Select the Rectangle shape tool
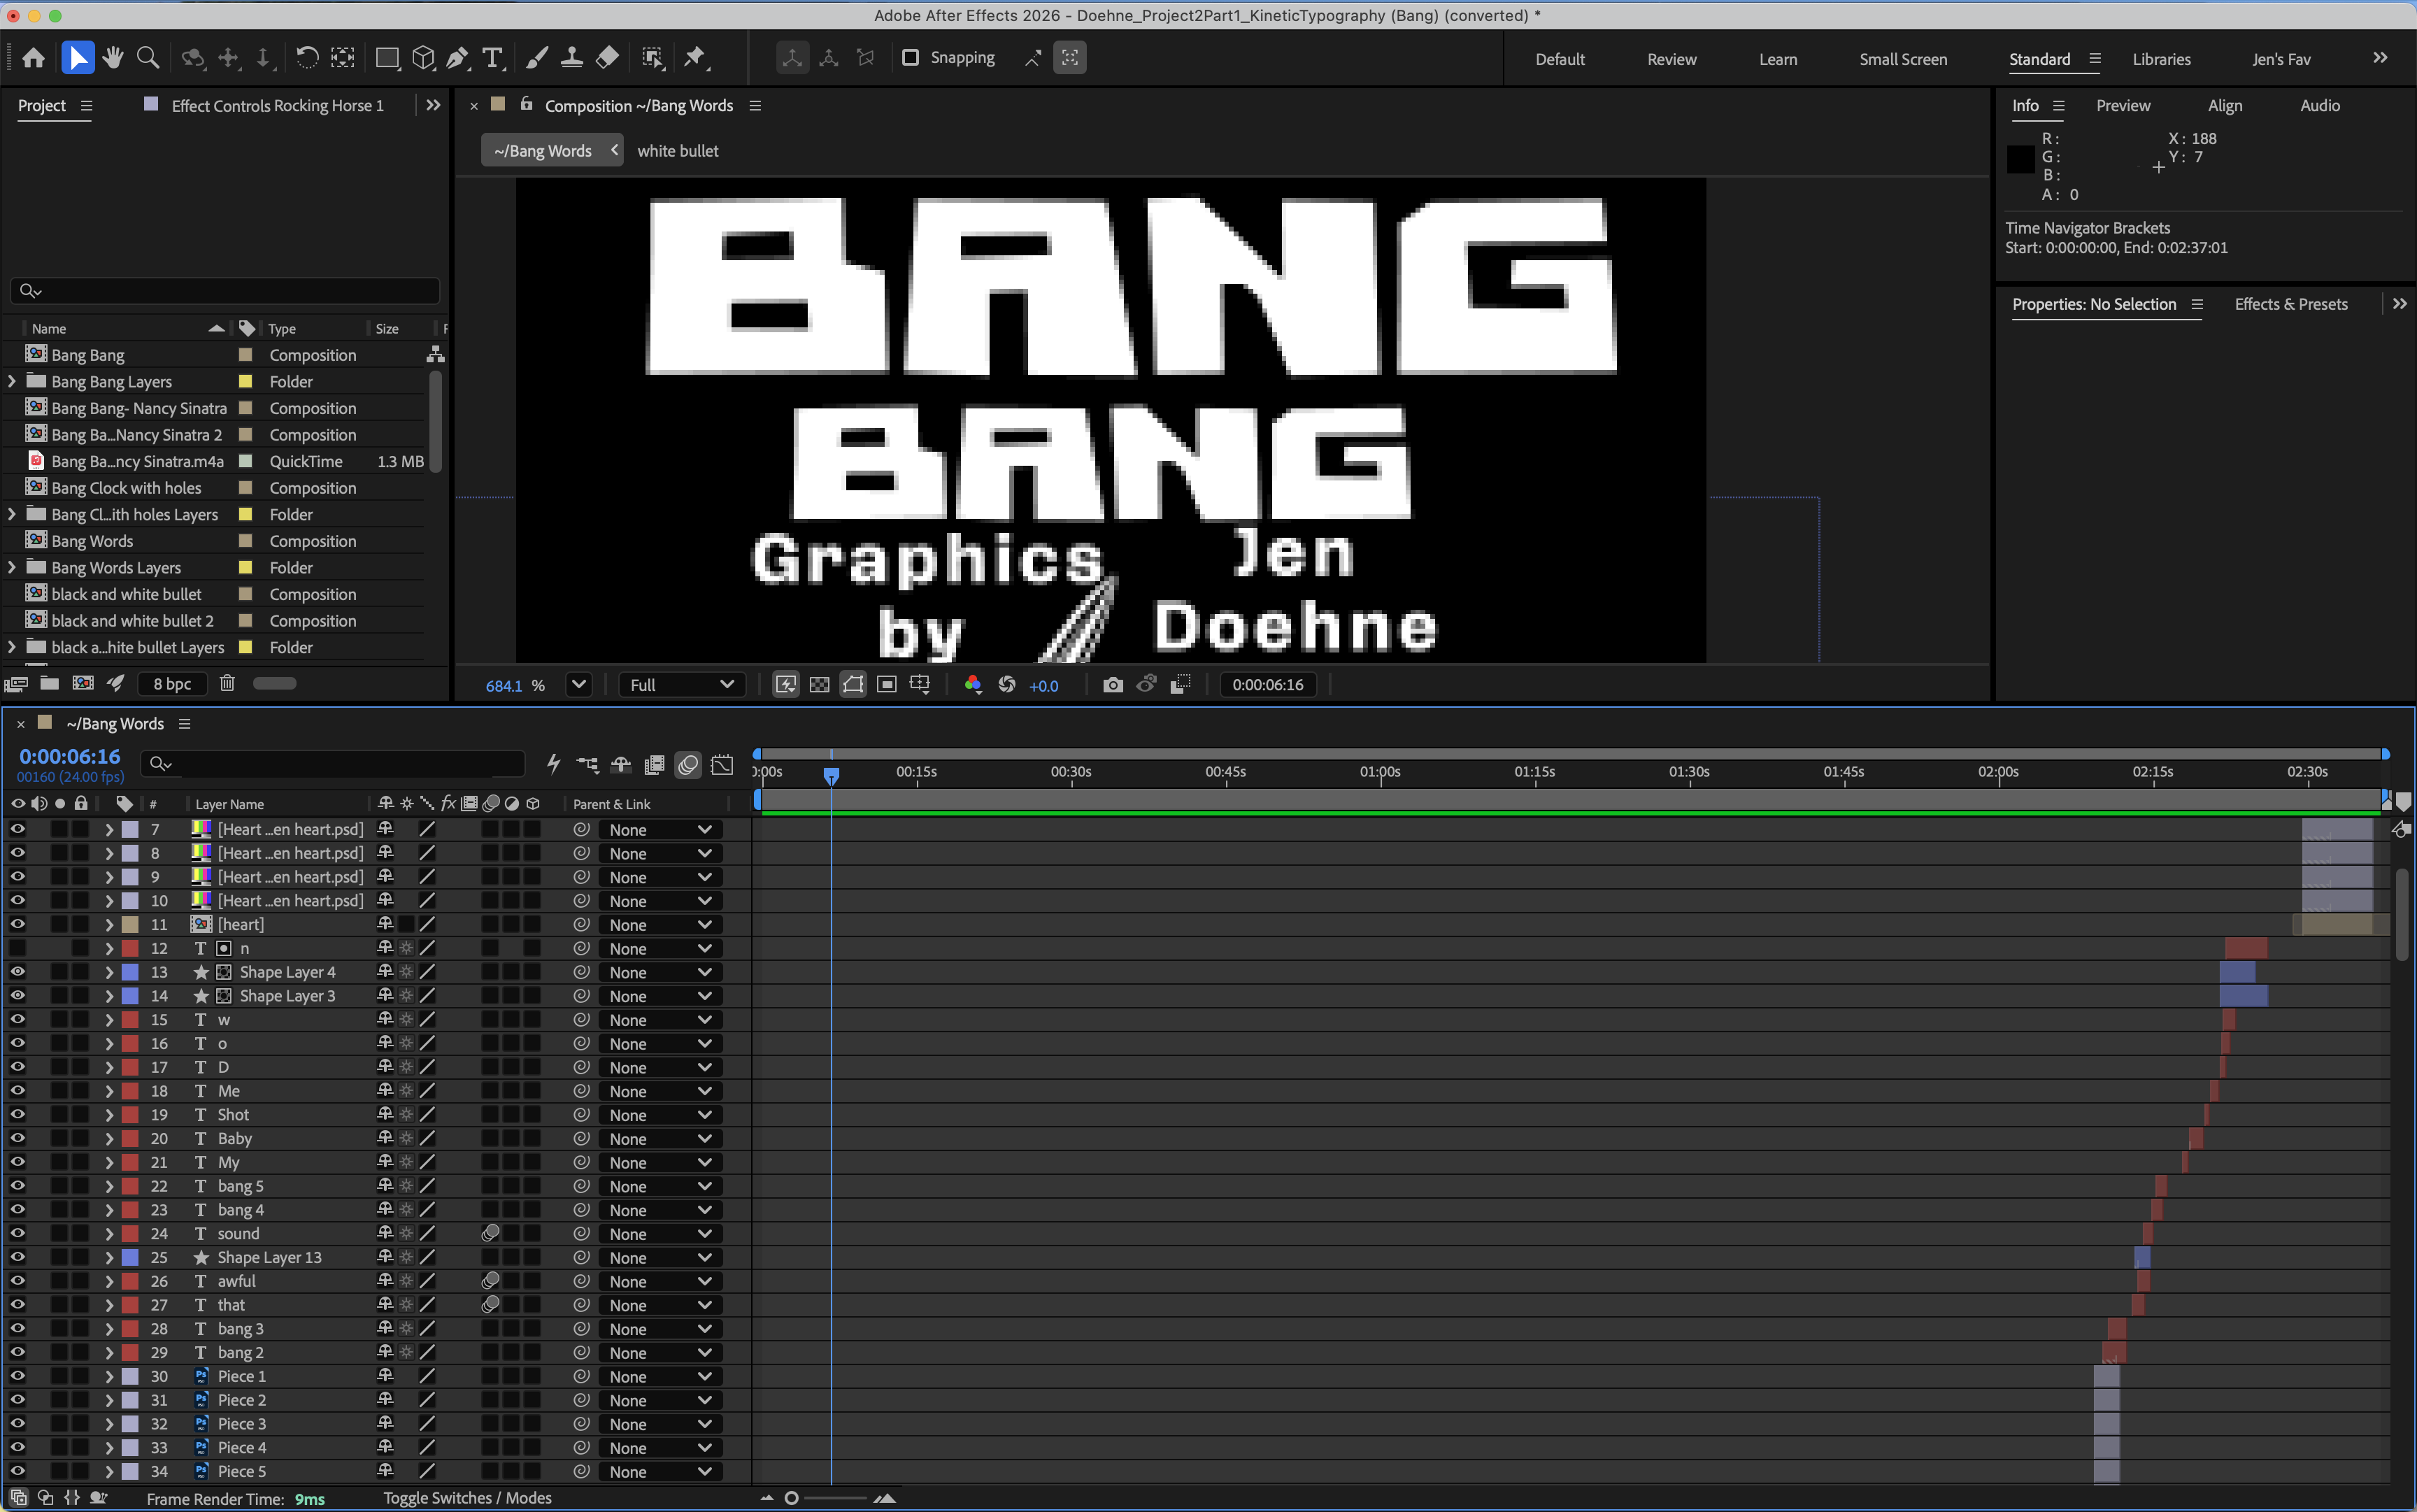Screen dimensions: 2417x1512 387,58
